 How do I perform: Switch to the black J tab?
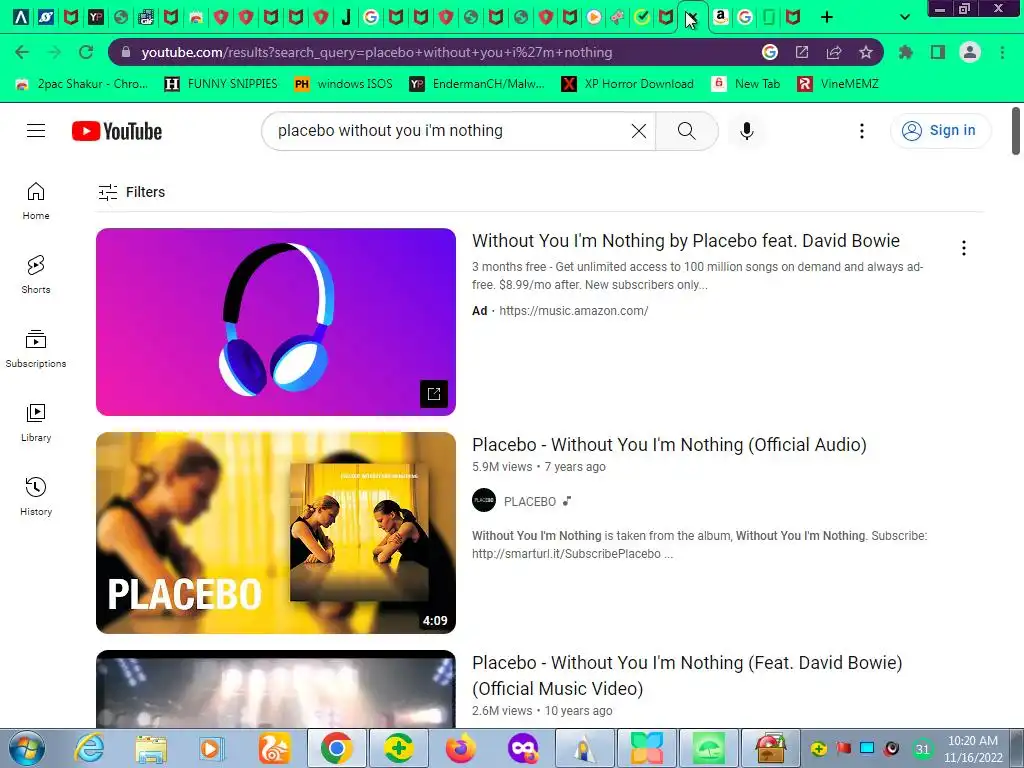click(345, 17)
